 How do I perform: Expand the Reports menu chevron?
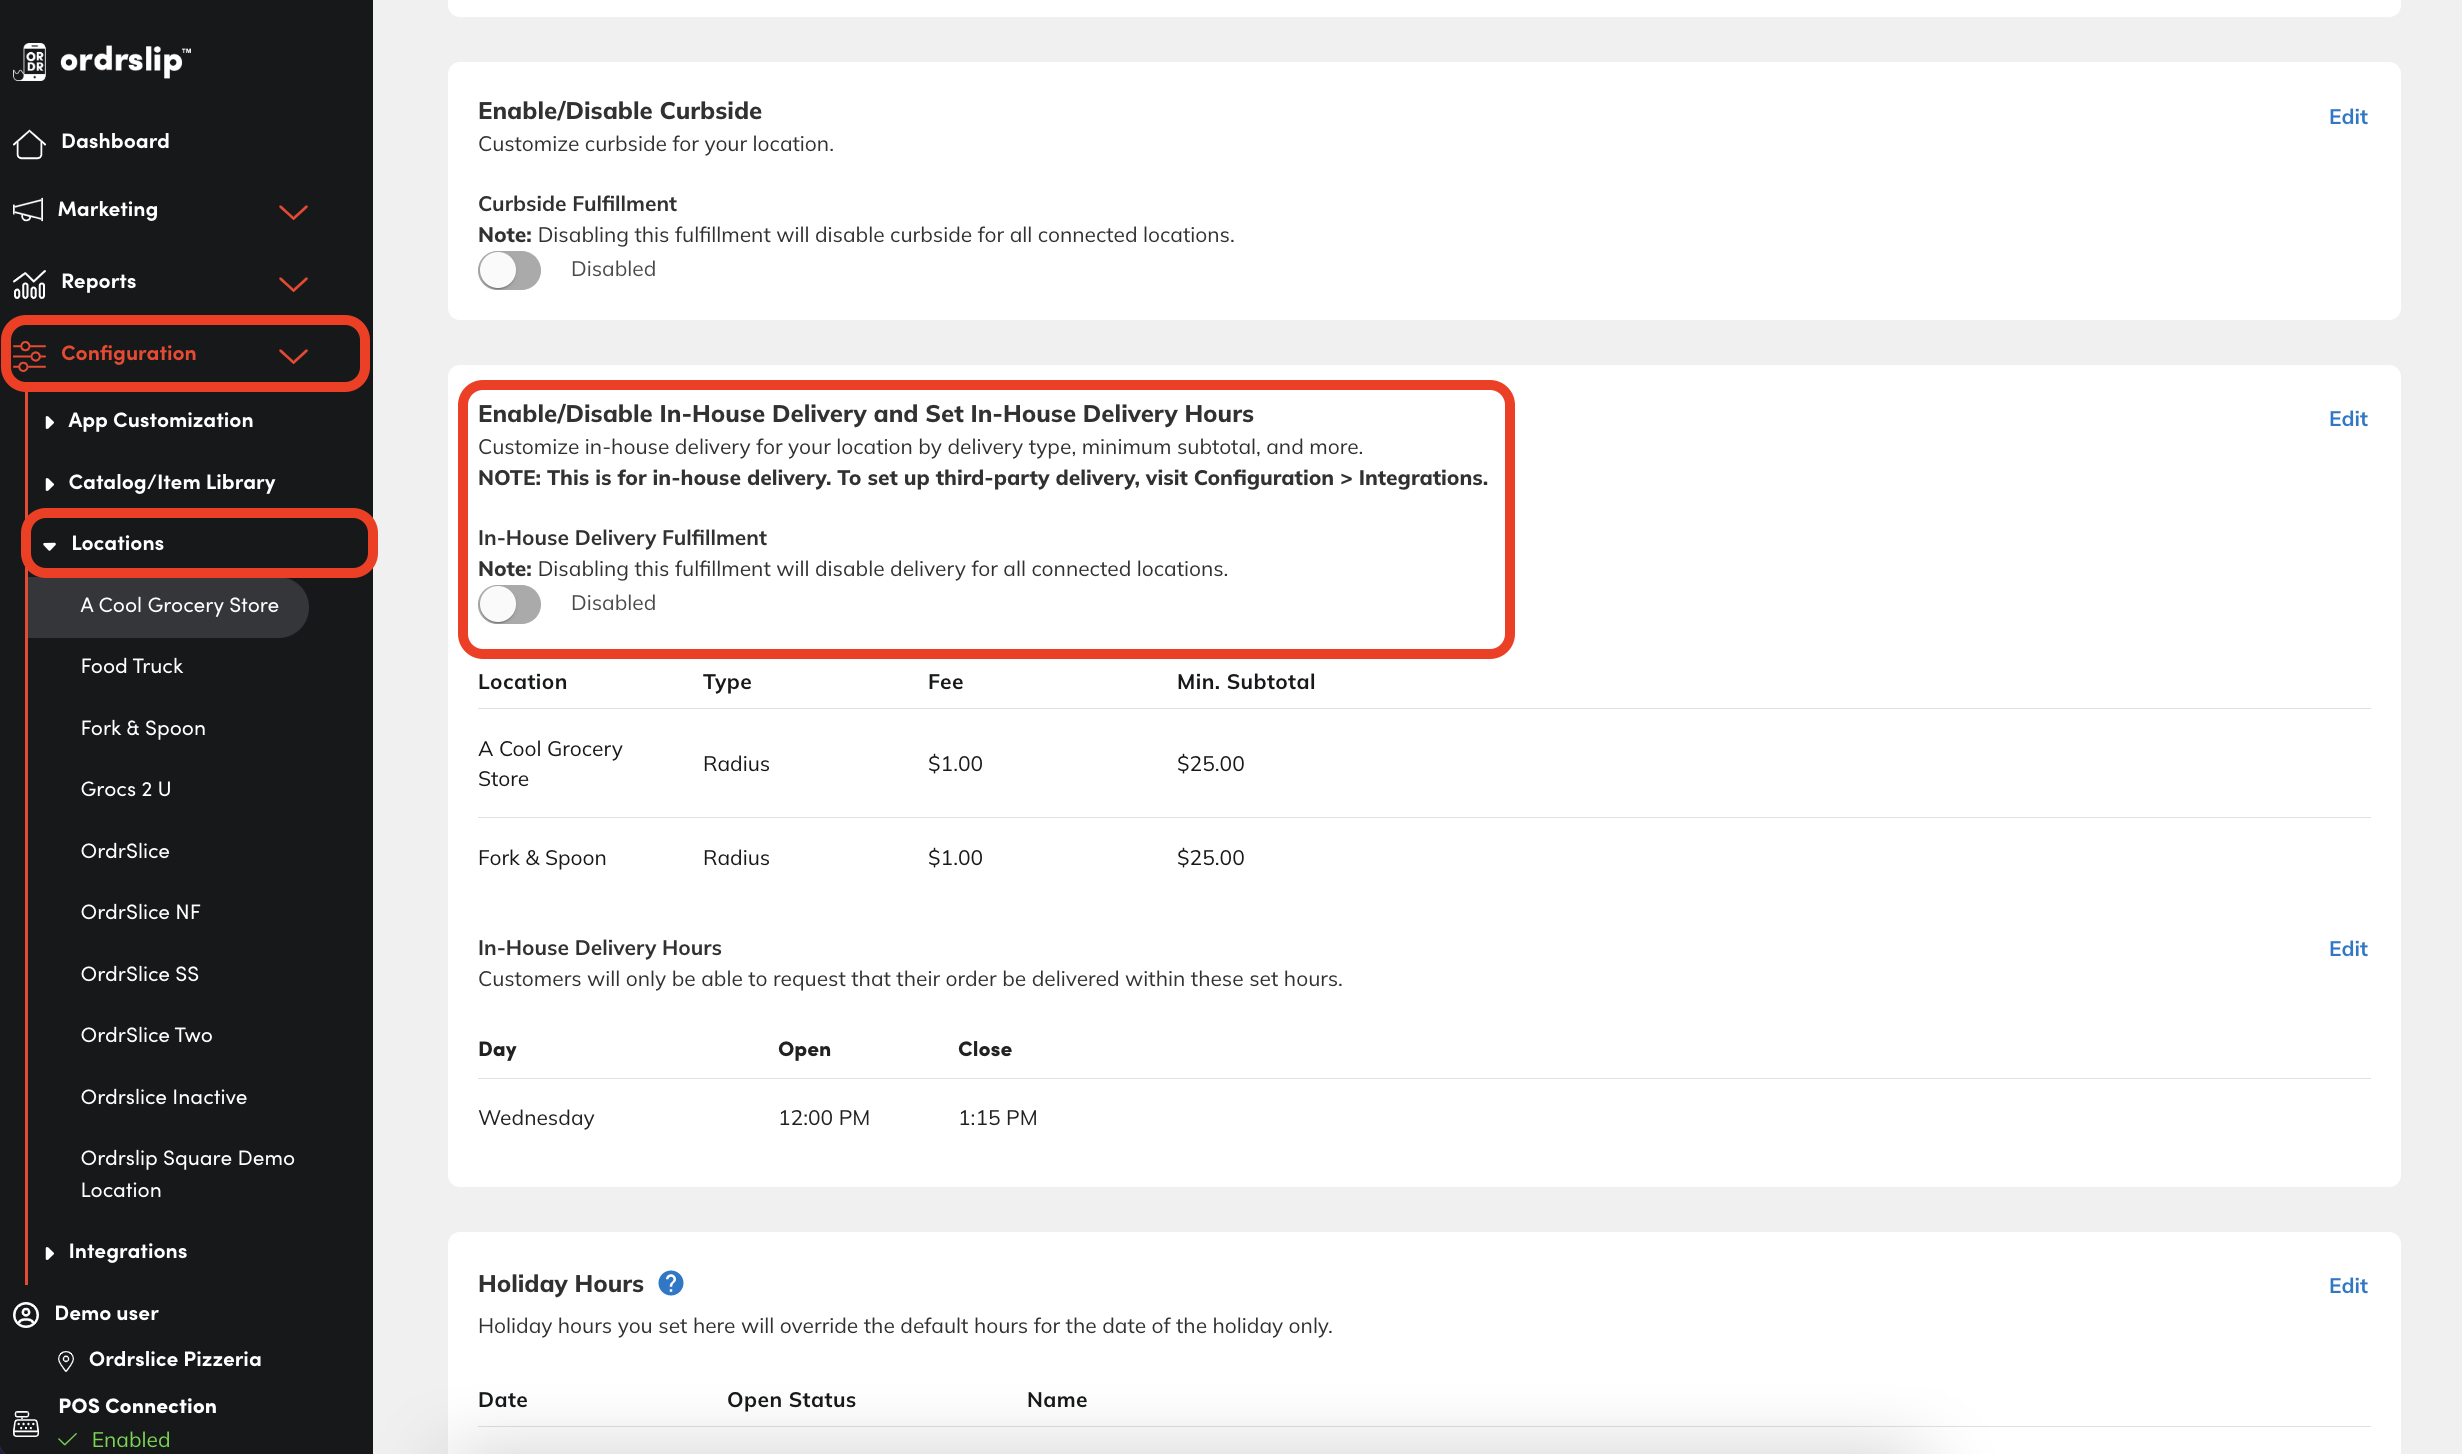[x=293, y=284]
